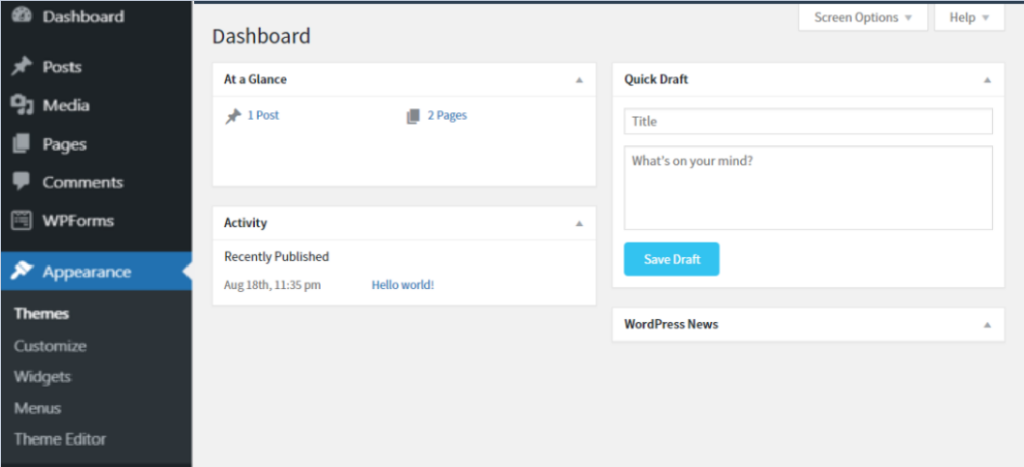Screen dimensions: 1024x467
Task: Open the Help dropdown tab
Action: point(969,18)
